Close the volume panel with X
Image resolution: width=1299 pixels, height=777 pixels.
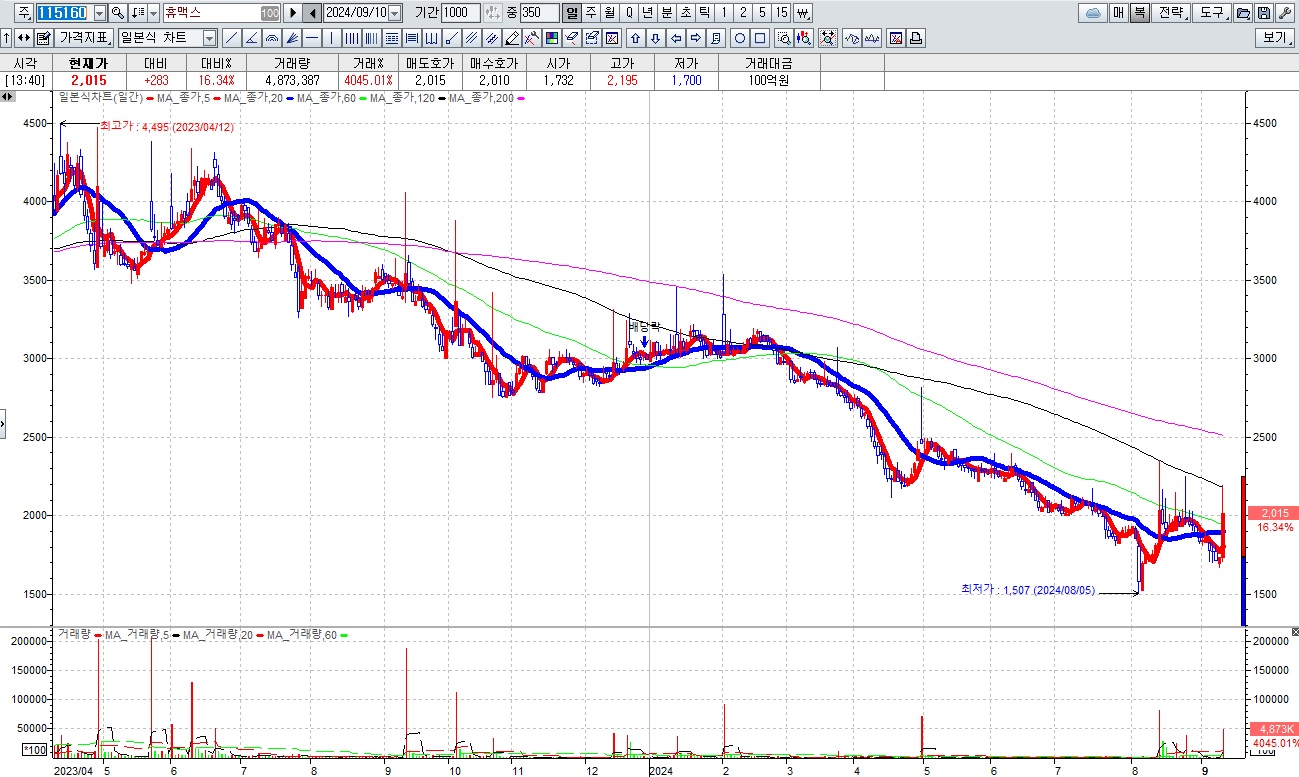(x=1293, y=632)
